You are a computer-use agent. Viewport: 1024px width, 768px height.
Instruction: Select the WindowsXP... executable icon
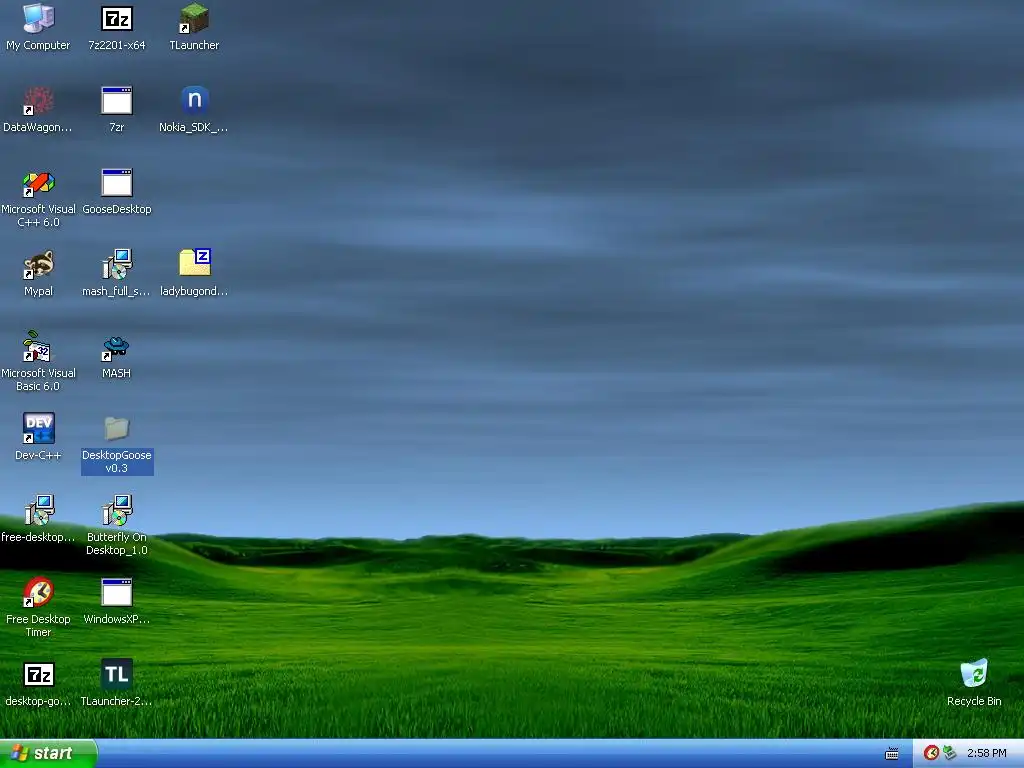tap(117, 592)
